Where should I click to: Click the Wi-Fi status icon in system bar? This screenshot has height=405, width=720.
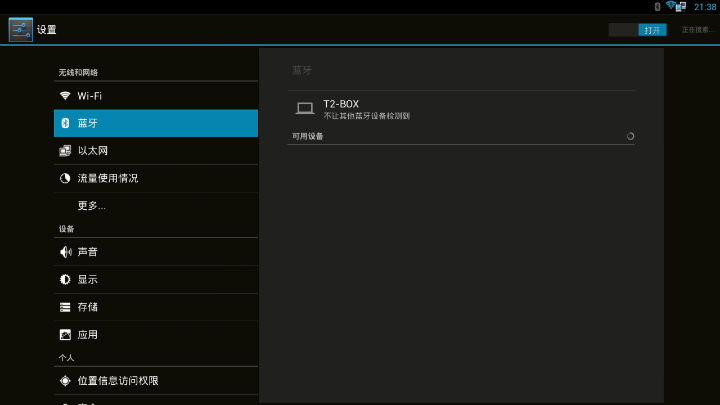click(x=671, y=6)
